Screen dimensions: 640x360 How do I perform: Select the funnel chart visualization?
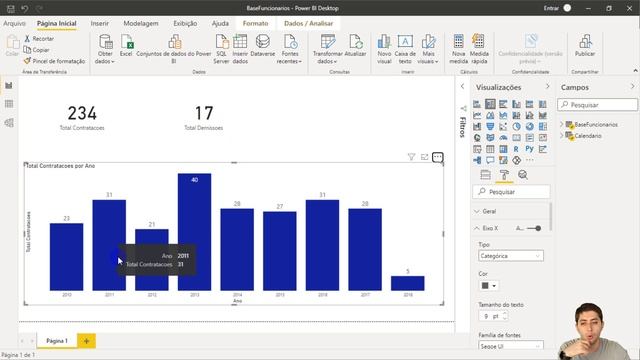[x=490, y=127]
